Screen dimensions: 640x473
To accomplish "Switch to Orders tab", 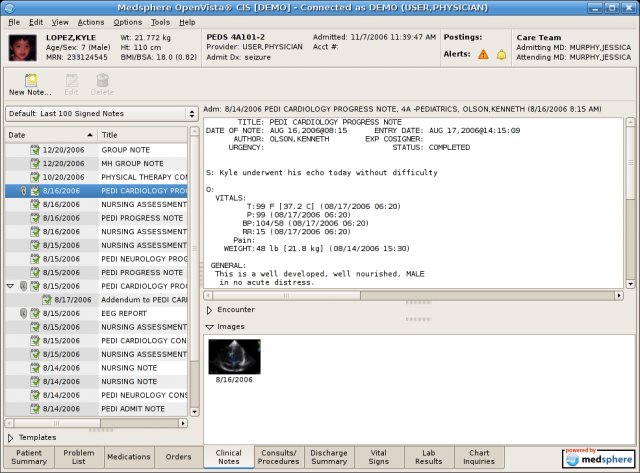I will tap(178, 457).
